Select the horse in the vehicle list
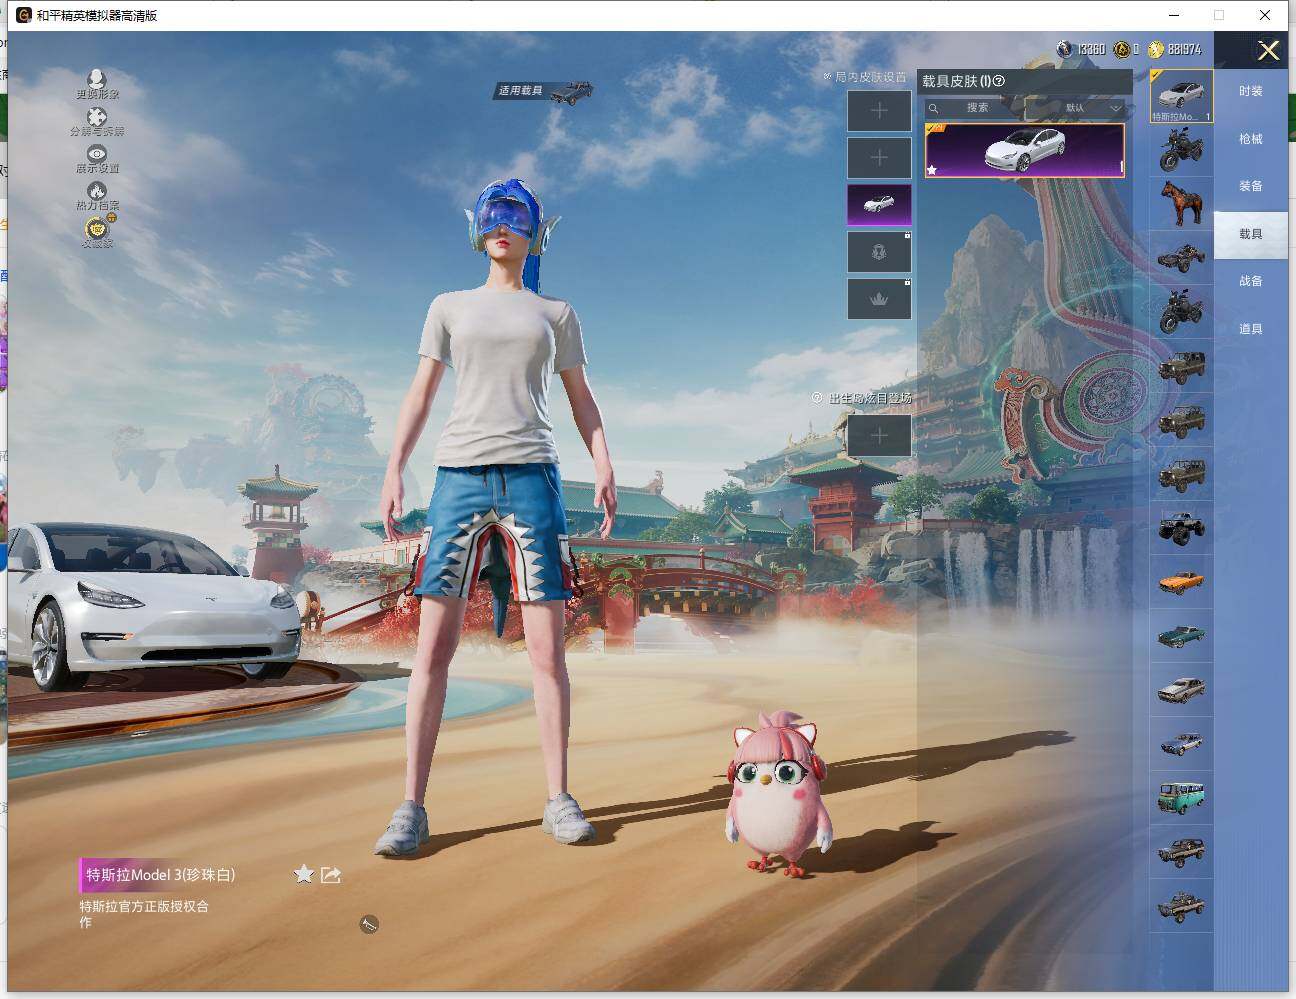 (x=1181, y=204)
